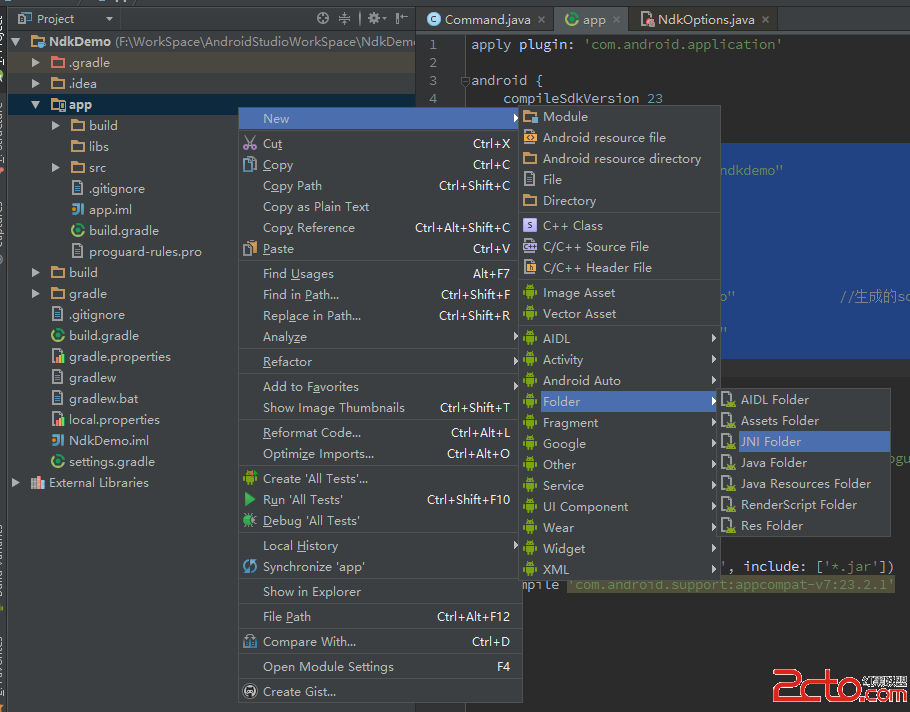Click the Hide Project panel icon
The width and height of the screenshot is (910, 712).
pyautogui.click(x=401, y=18)
